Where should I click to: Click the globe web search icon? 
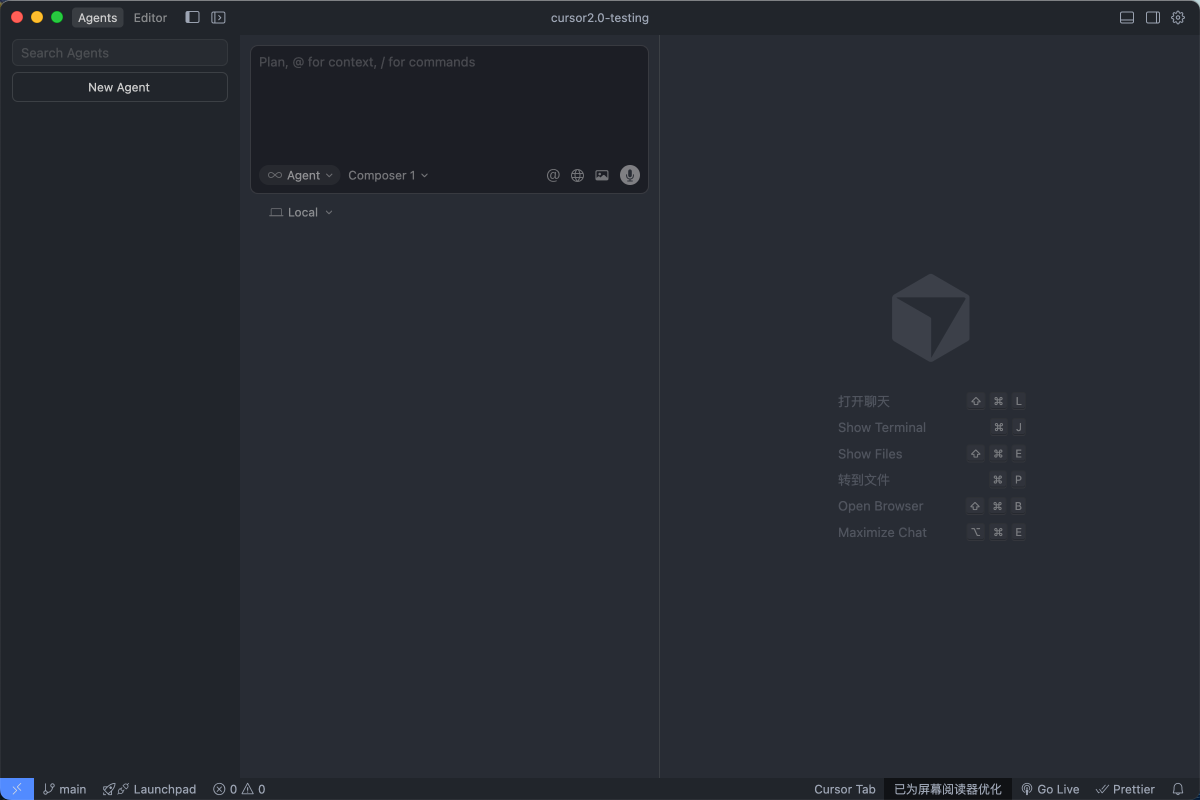(578, 175)
